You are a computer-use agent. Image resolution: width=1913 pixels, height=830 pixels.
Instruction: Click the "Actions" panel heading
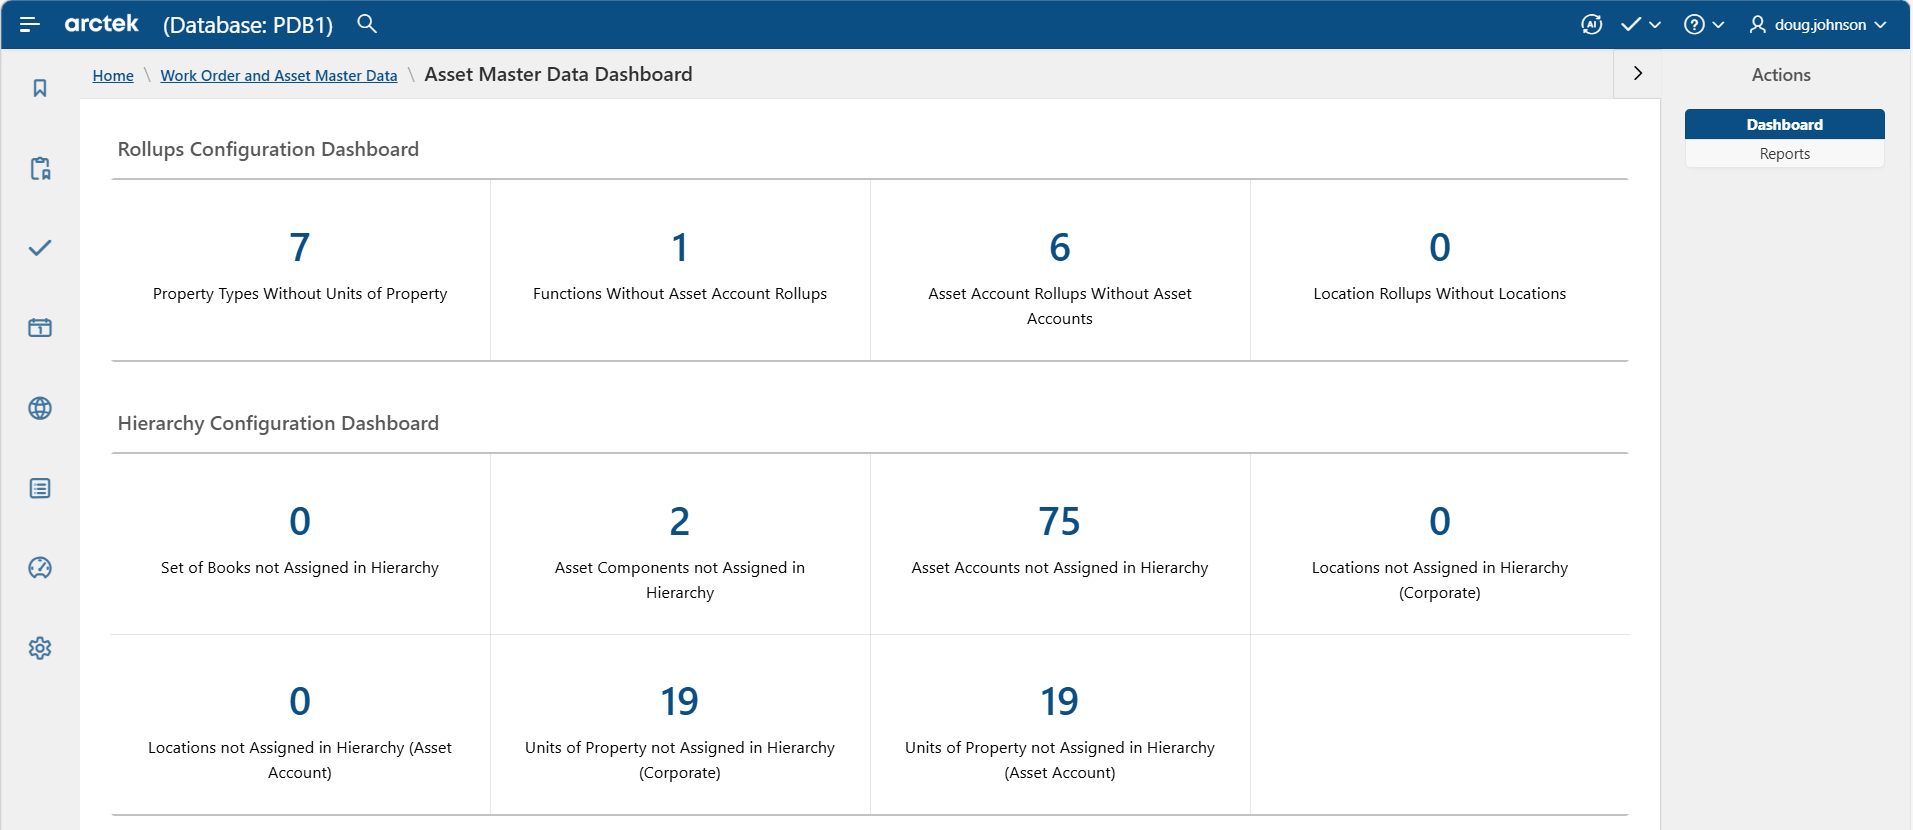1781,75
